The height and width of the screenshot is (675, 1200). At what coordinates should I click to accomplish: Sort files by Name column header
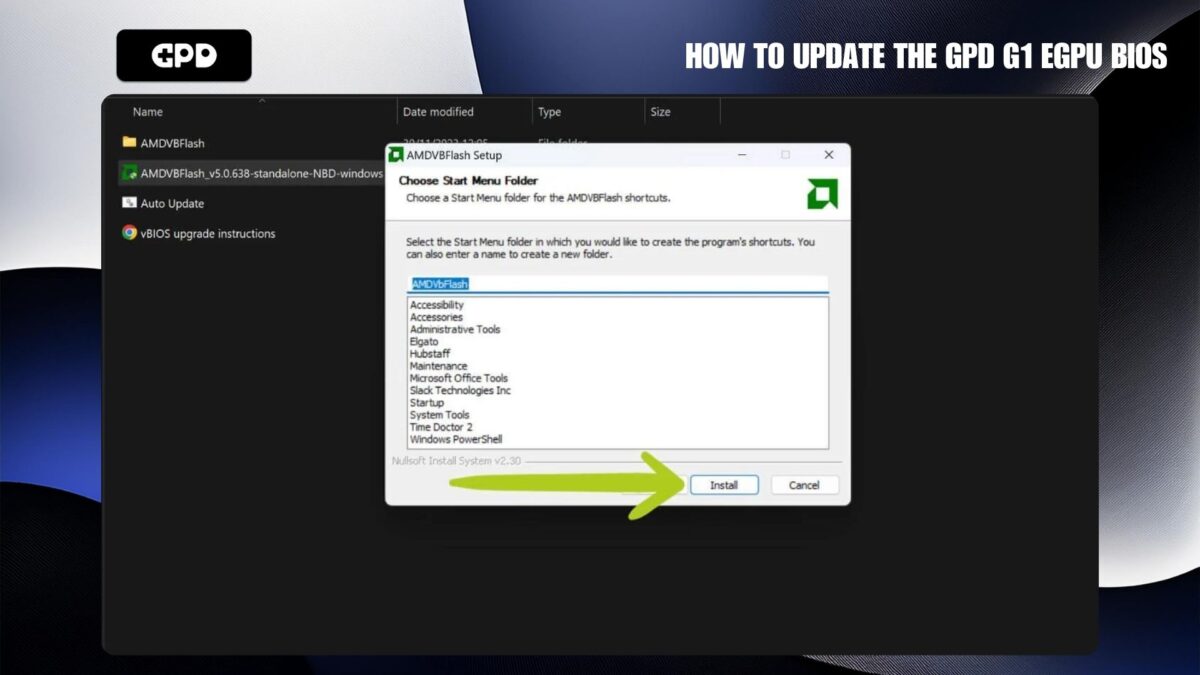(x=148, y=112)
